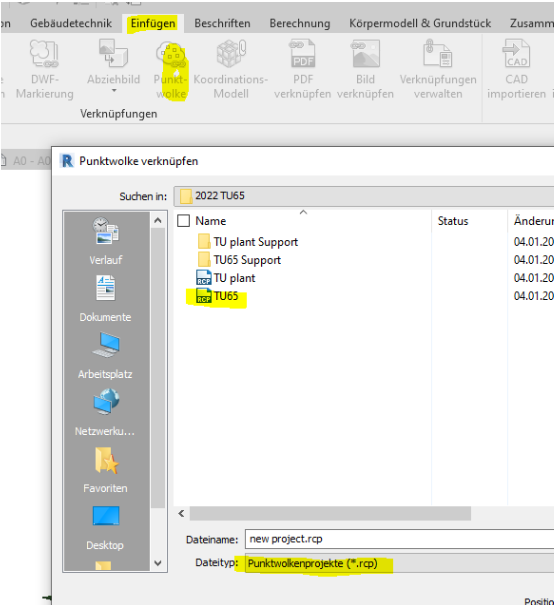554x608 pixels.
Task: Click sidebar scroll up arrow
Action: (x=158, y=221)
